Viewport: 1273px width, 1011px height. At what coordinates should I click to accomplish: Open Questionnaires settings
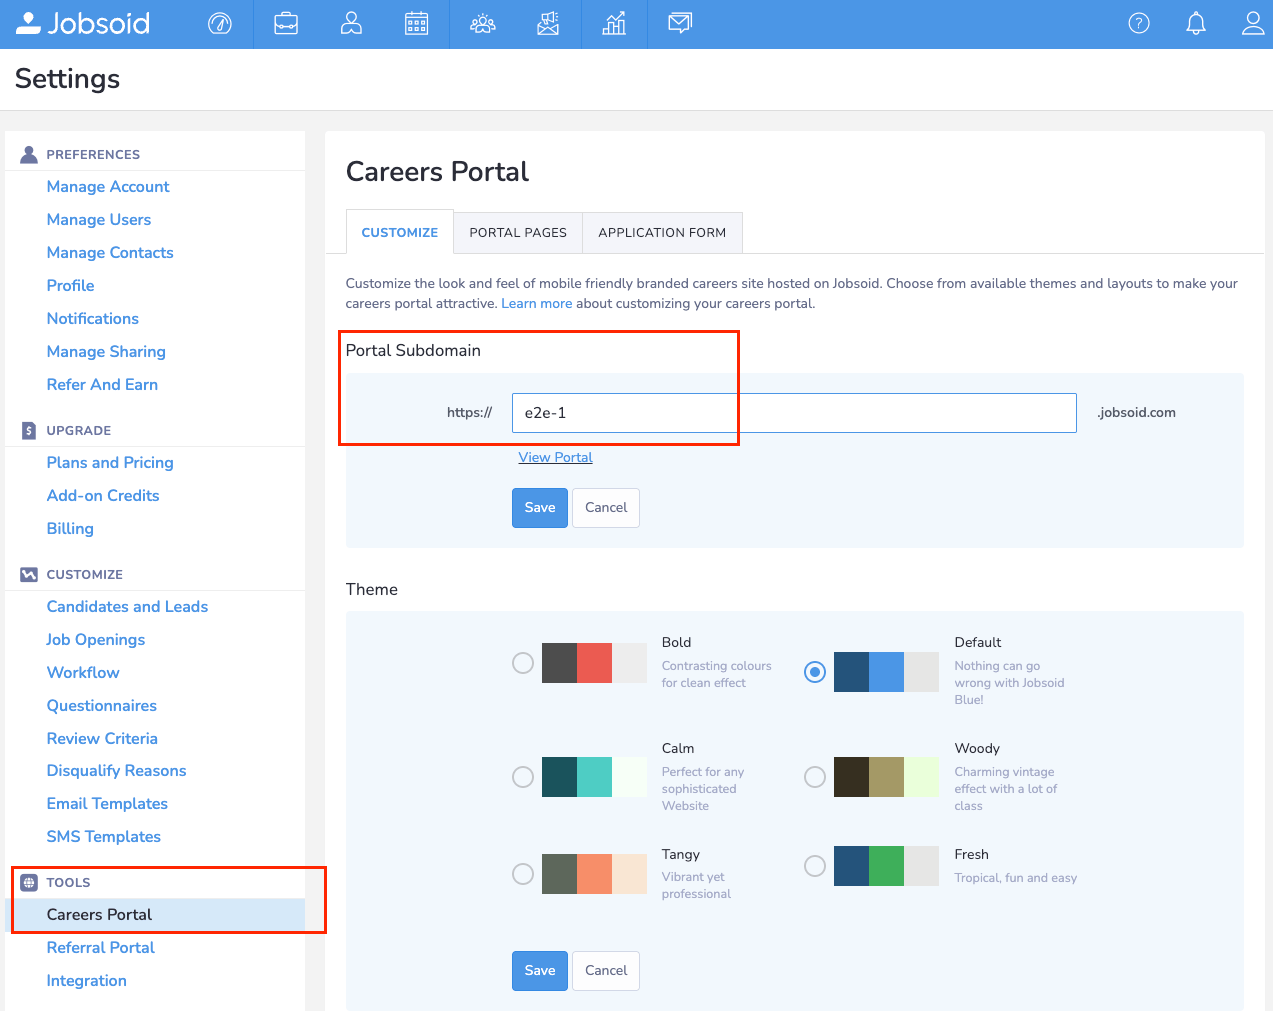pos(102,705)
